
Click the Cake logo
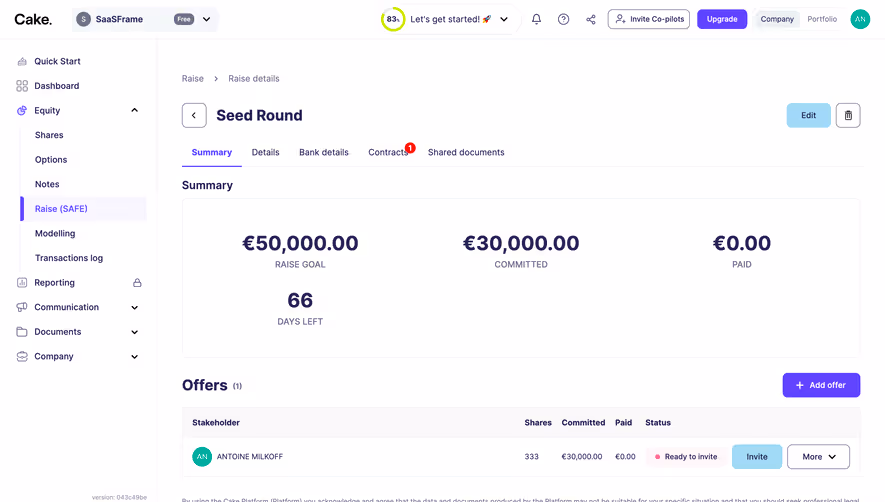[33, 19]
